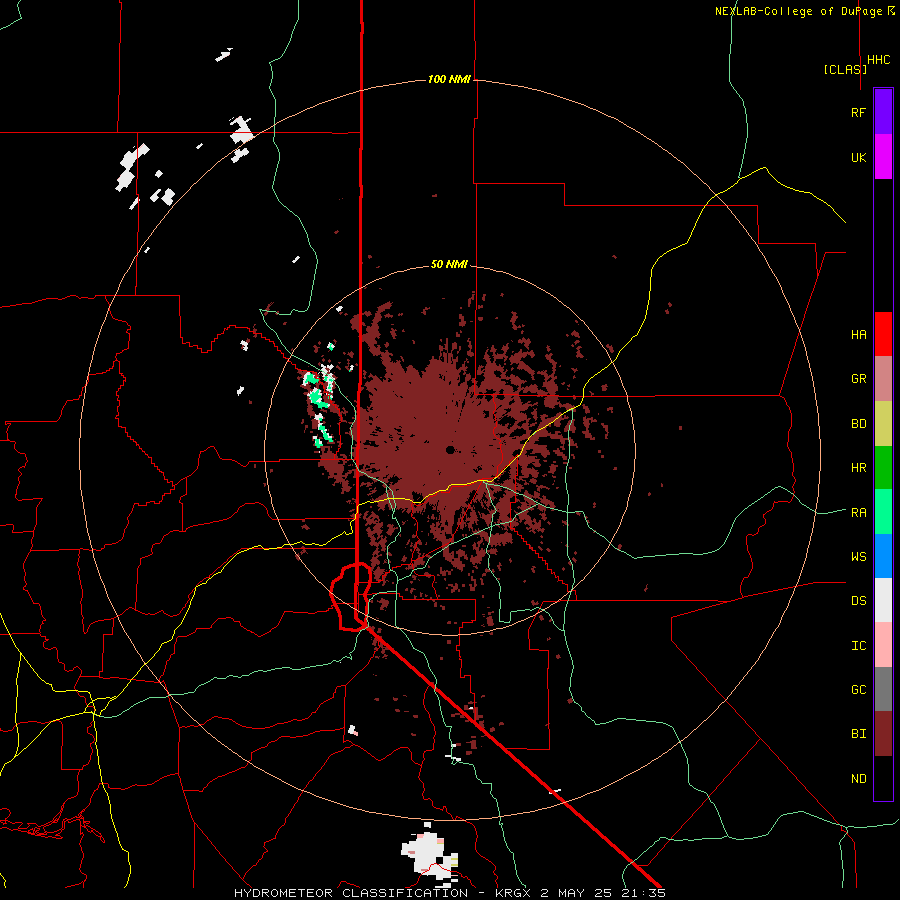This screenshot has height=900, width=900.
Task: Click the brown BI legend swatch
Action: pyautogui.click(x=883, y=734)
